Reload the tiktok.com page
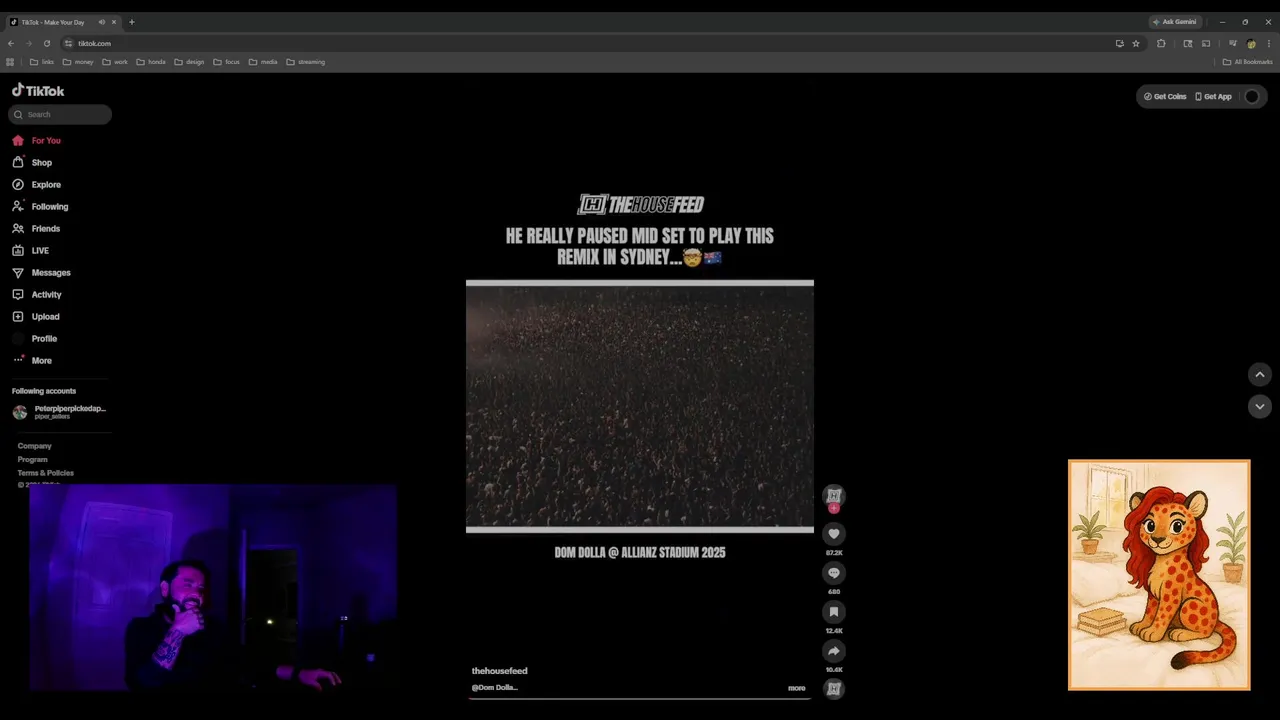1280x720 pixels. point(46,43)
